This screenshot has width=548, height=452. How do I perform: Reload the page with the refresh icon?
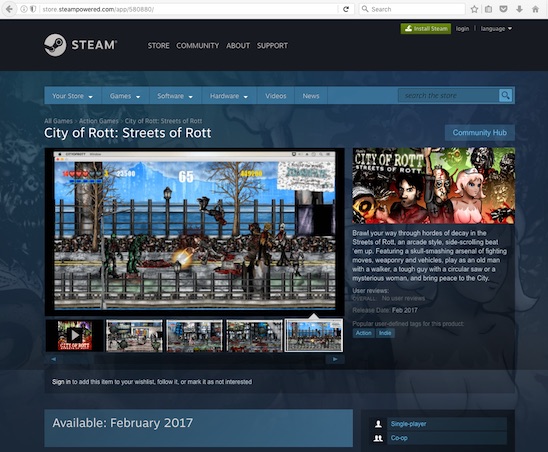(346, 9)
